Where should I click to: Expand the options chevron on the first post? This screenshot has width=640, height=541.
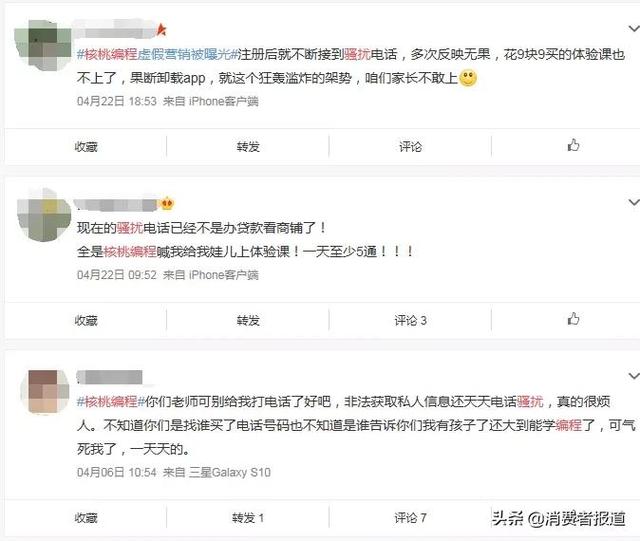[633, 29]
